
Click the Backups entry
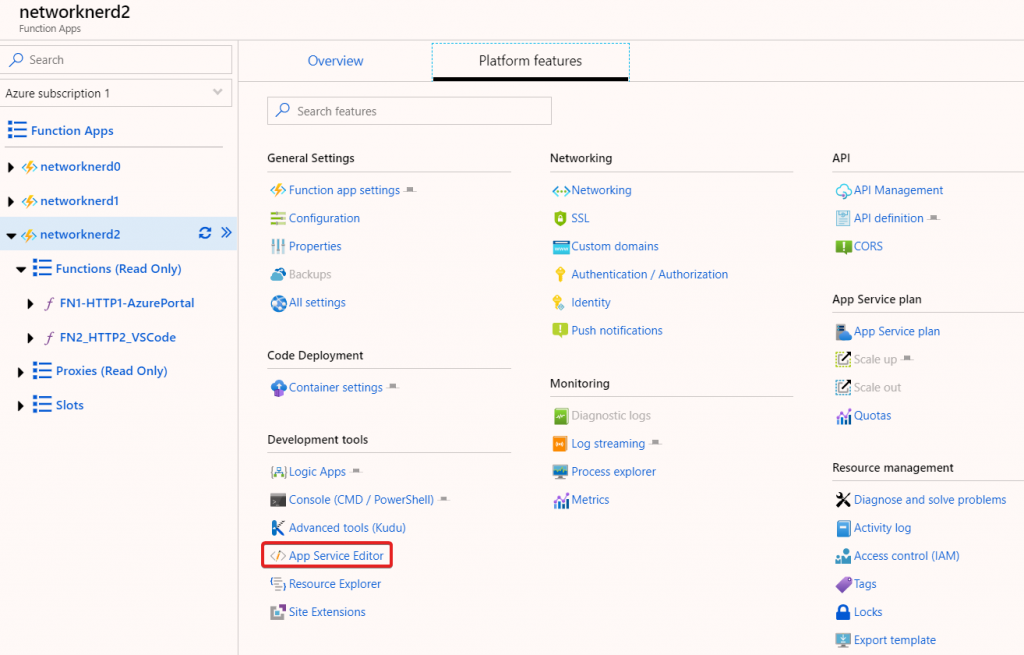pyautogui.click(x=310, y=274)
